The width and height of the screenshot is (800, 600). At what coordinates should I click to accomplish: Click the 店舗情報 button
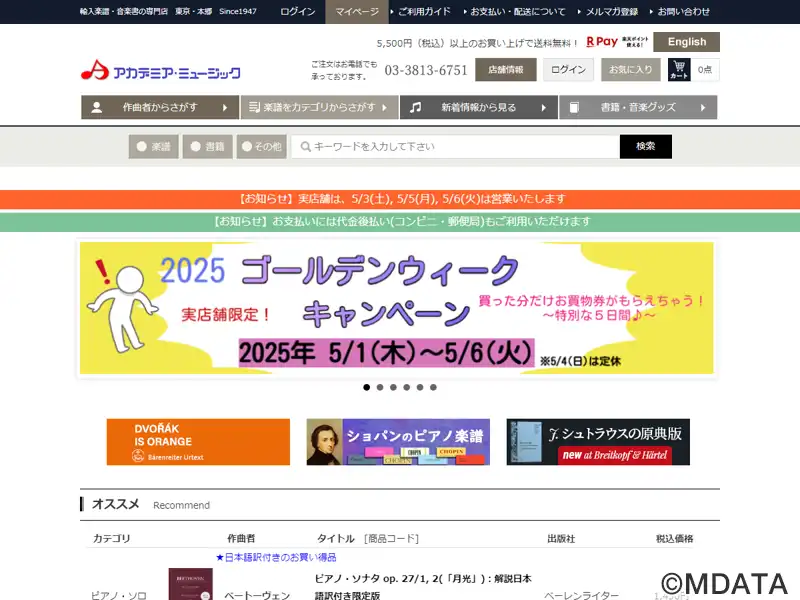[506, 69]
